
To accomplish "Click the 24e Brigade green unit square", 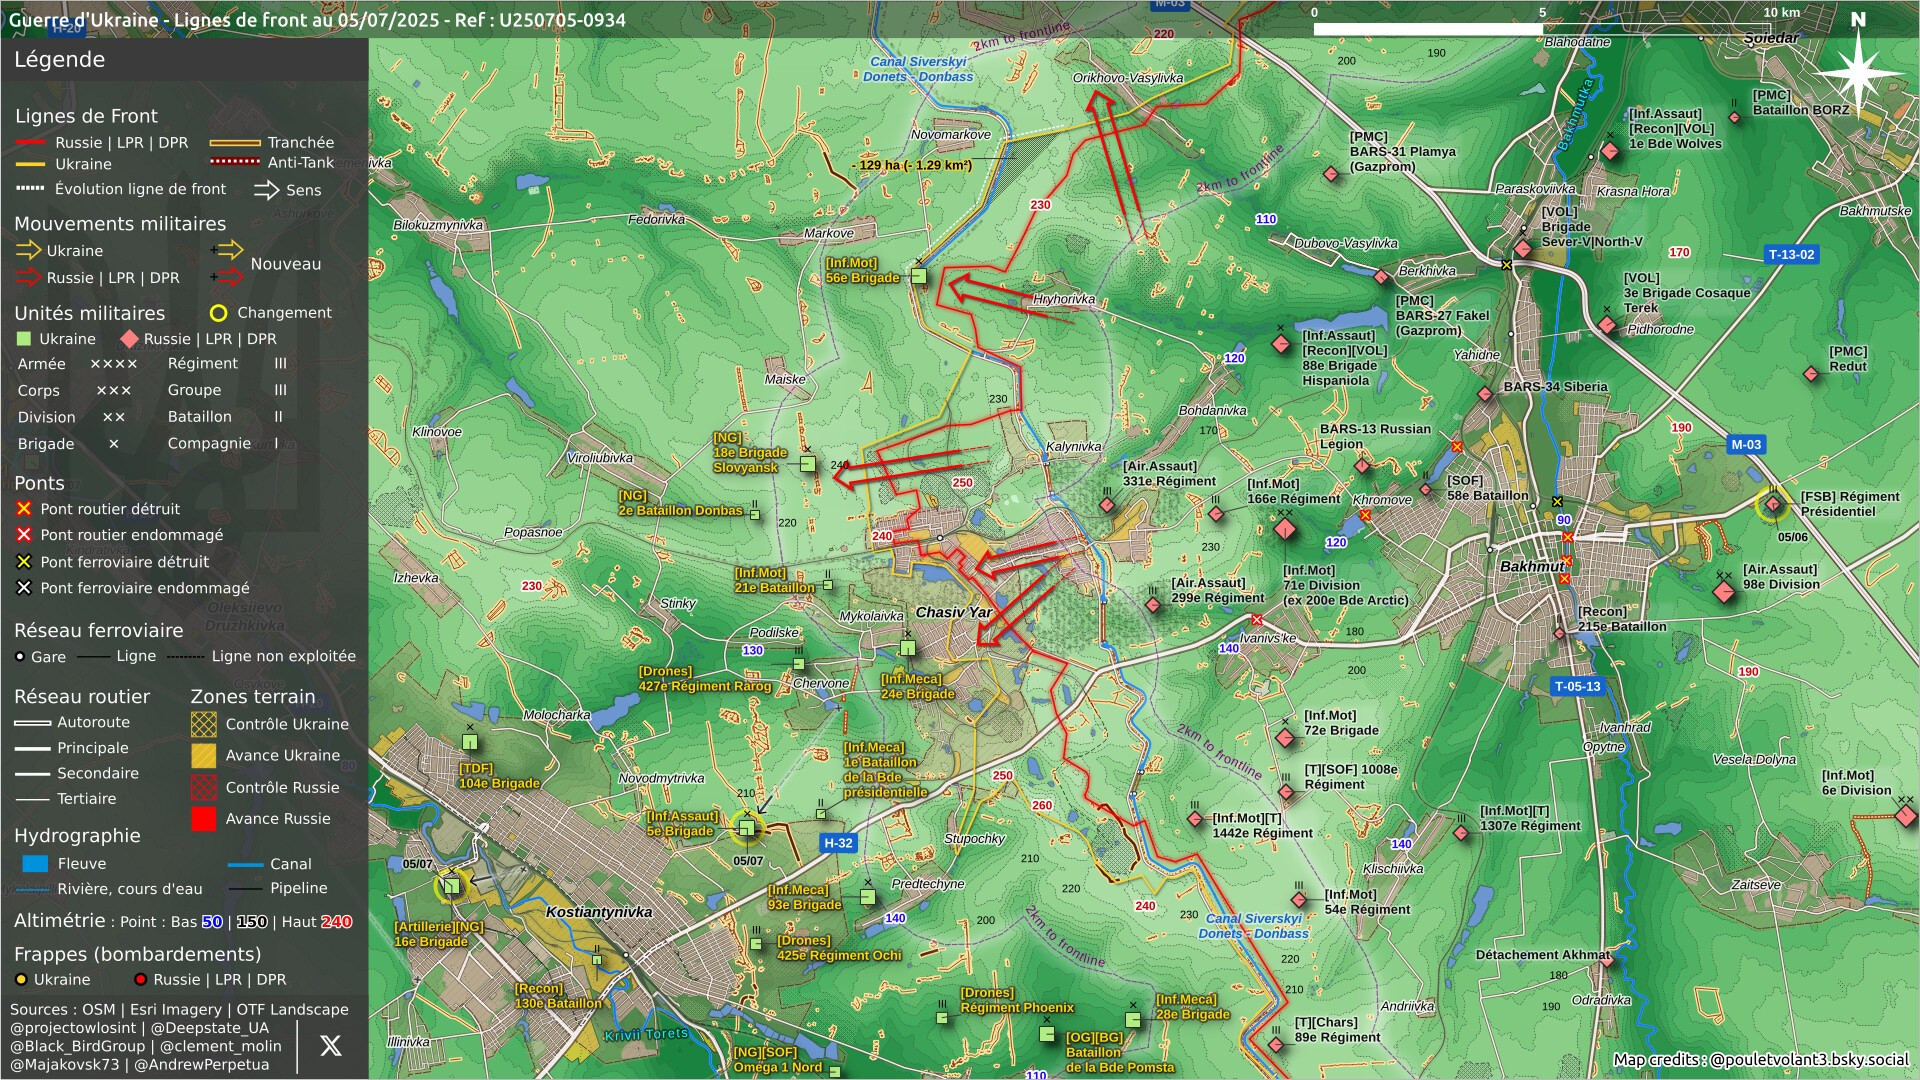I will [907, 648].
